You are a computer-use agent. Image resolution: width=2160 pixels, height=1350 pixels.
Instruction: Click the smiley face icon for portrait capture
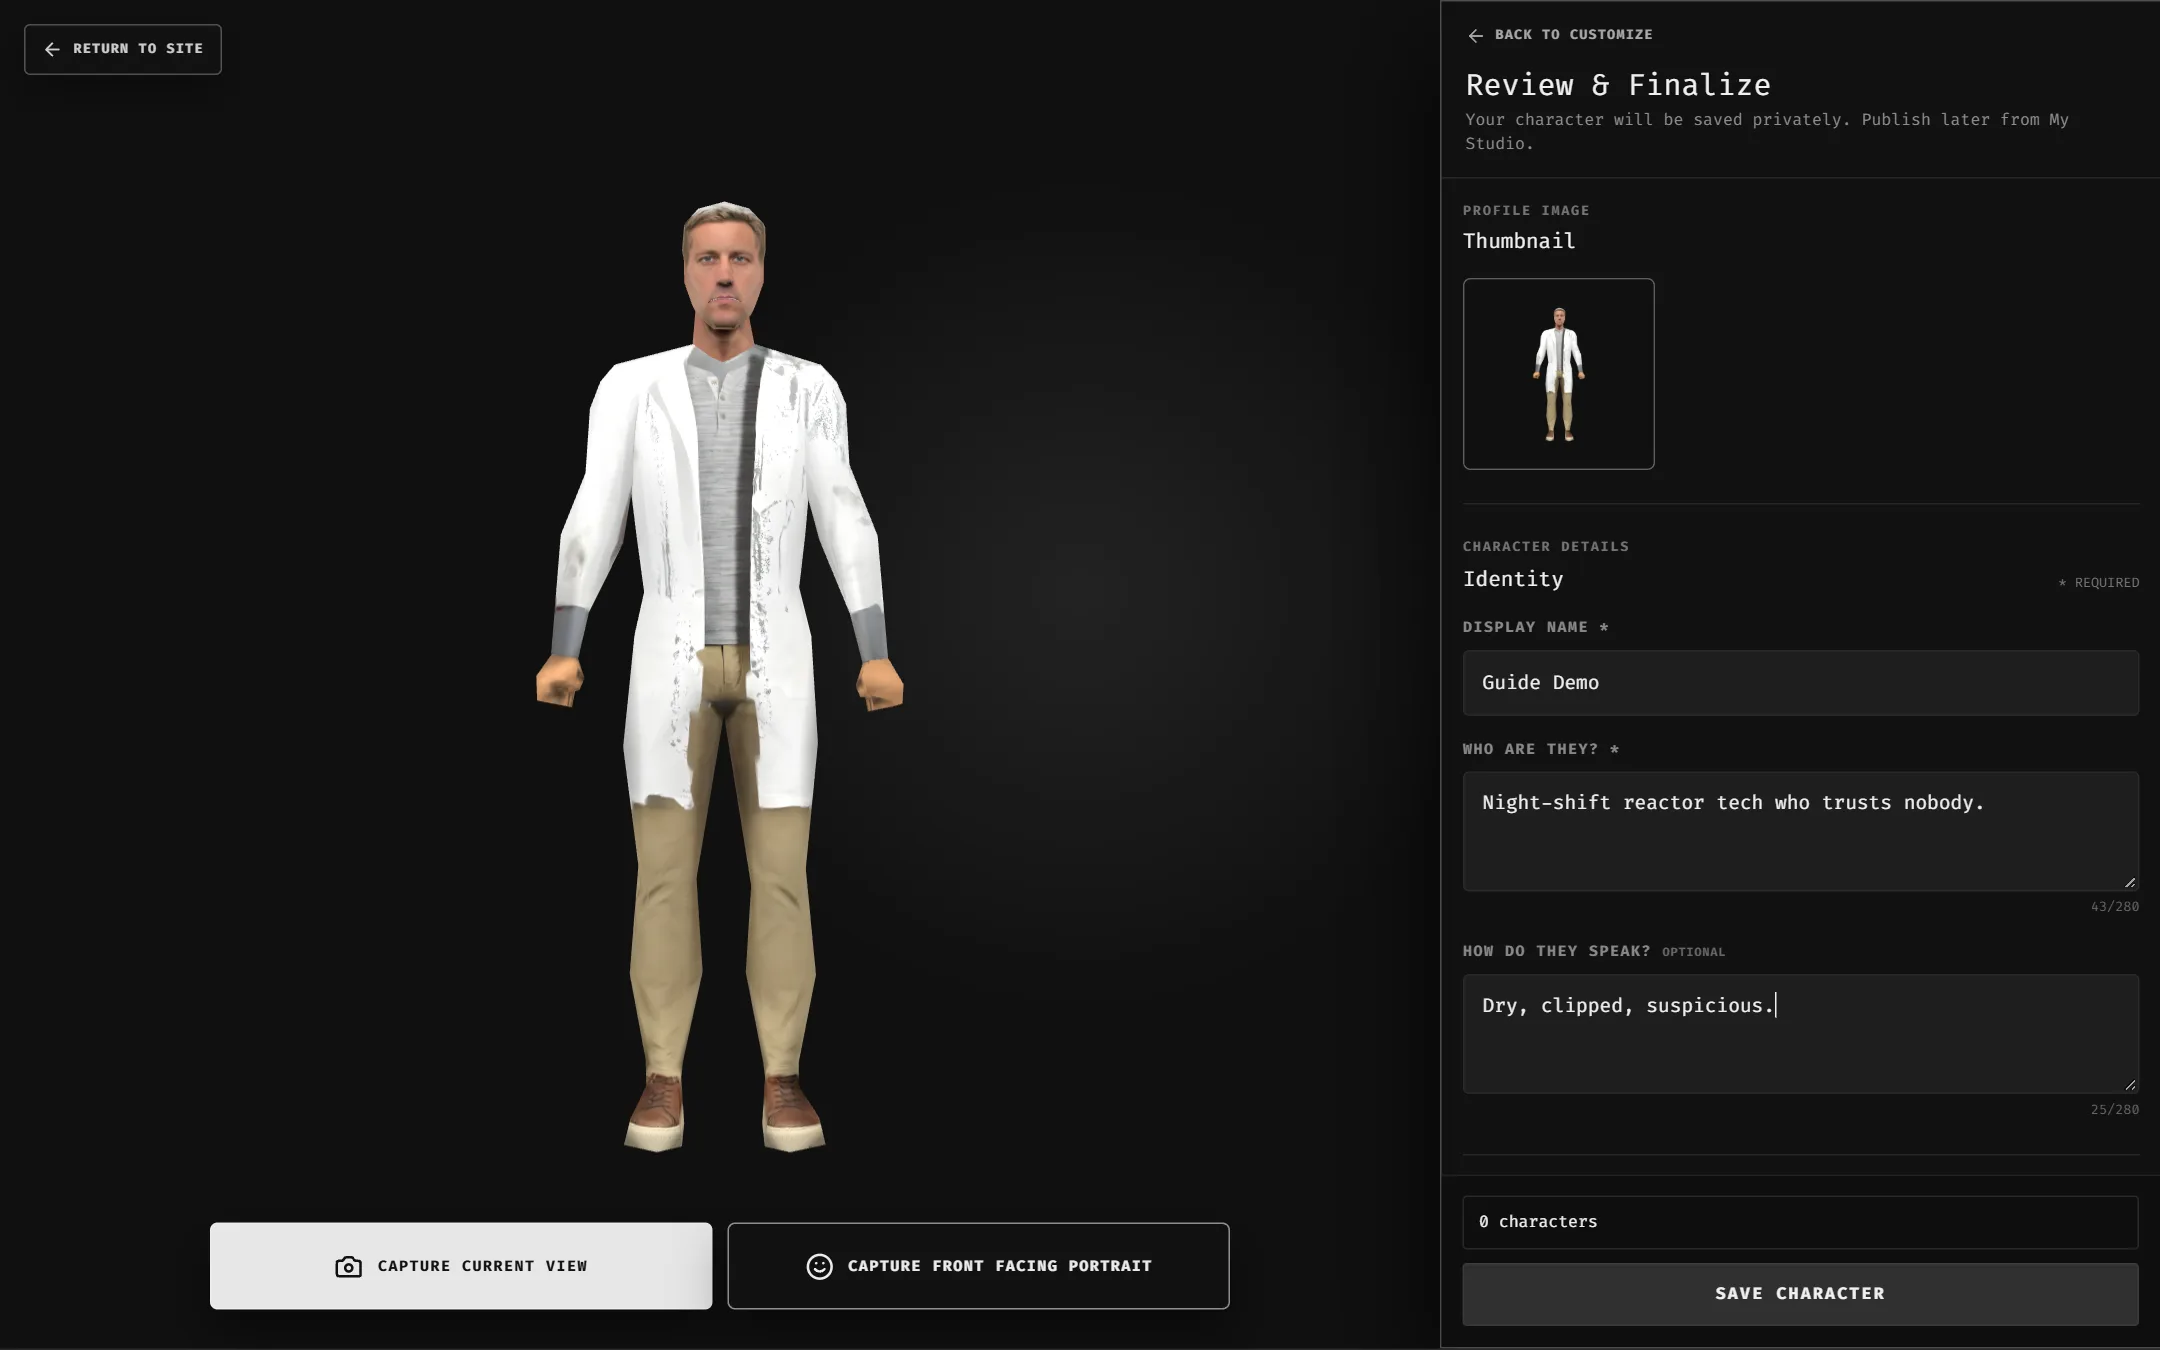click(x=819, y=1266)
